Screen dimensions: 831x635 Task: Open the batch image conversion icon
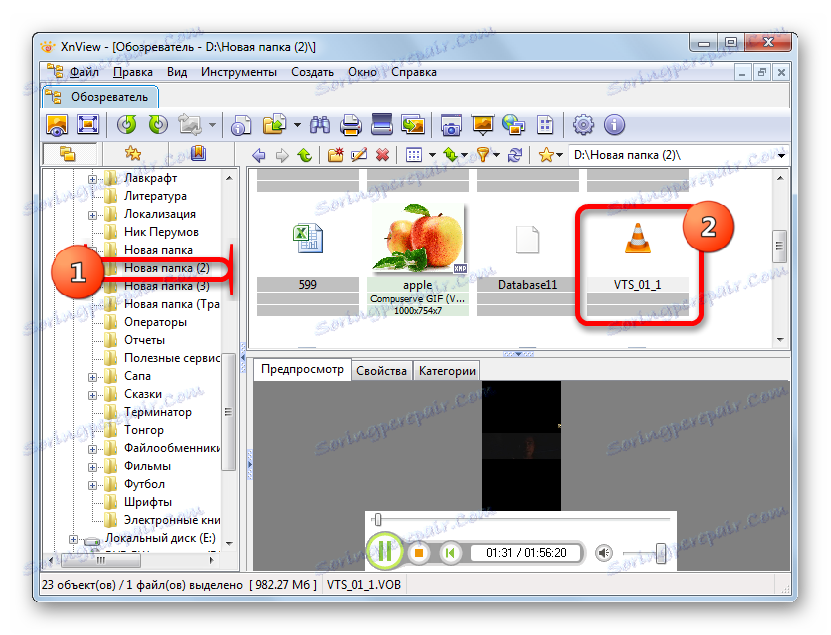413,125
